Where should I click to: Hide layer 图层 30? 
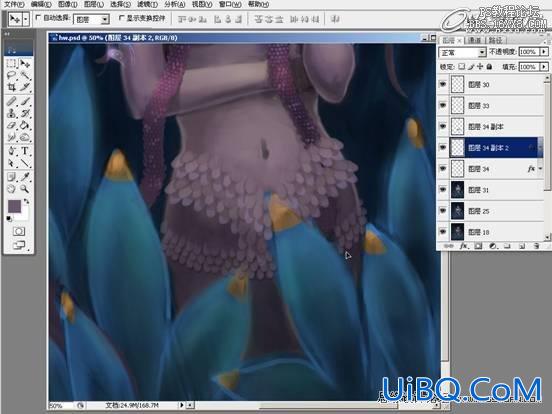click(x=443, y=84)
